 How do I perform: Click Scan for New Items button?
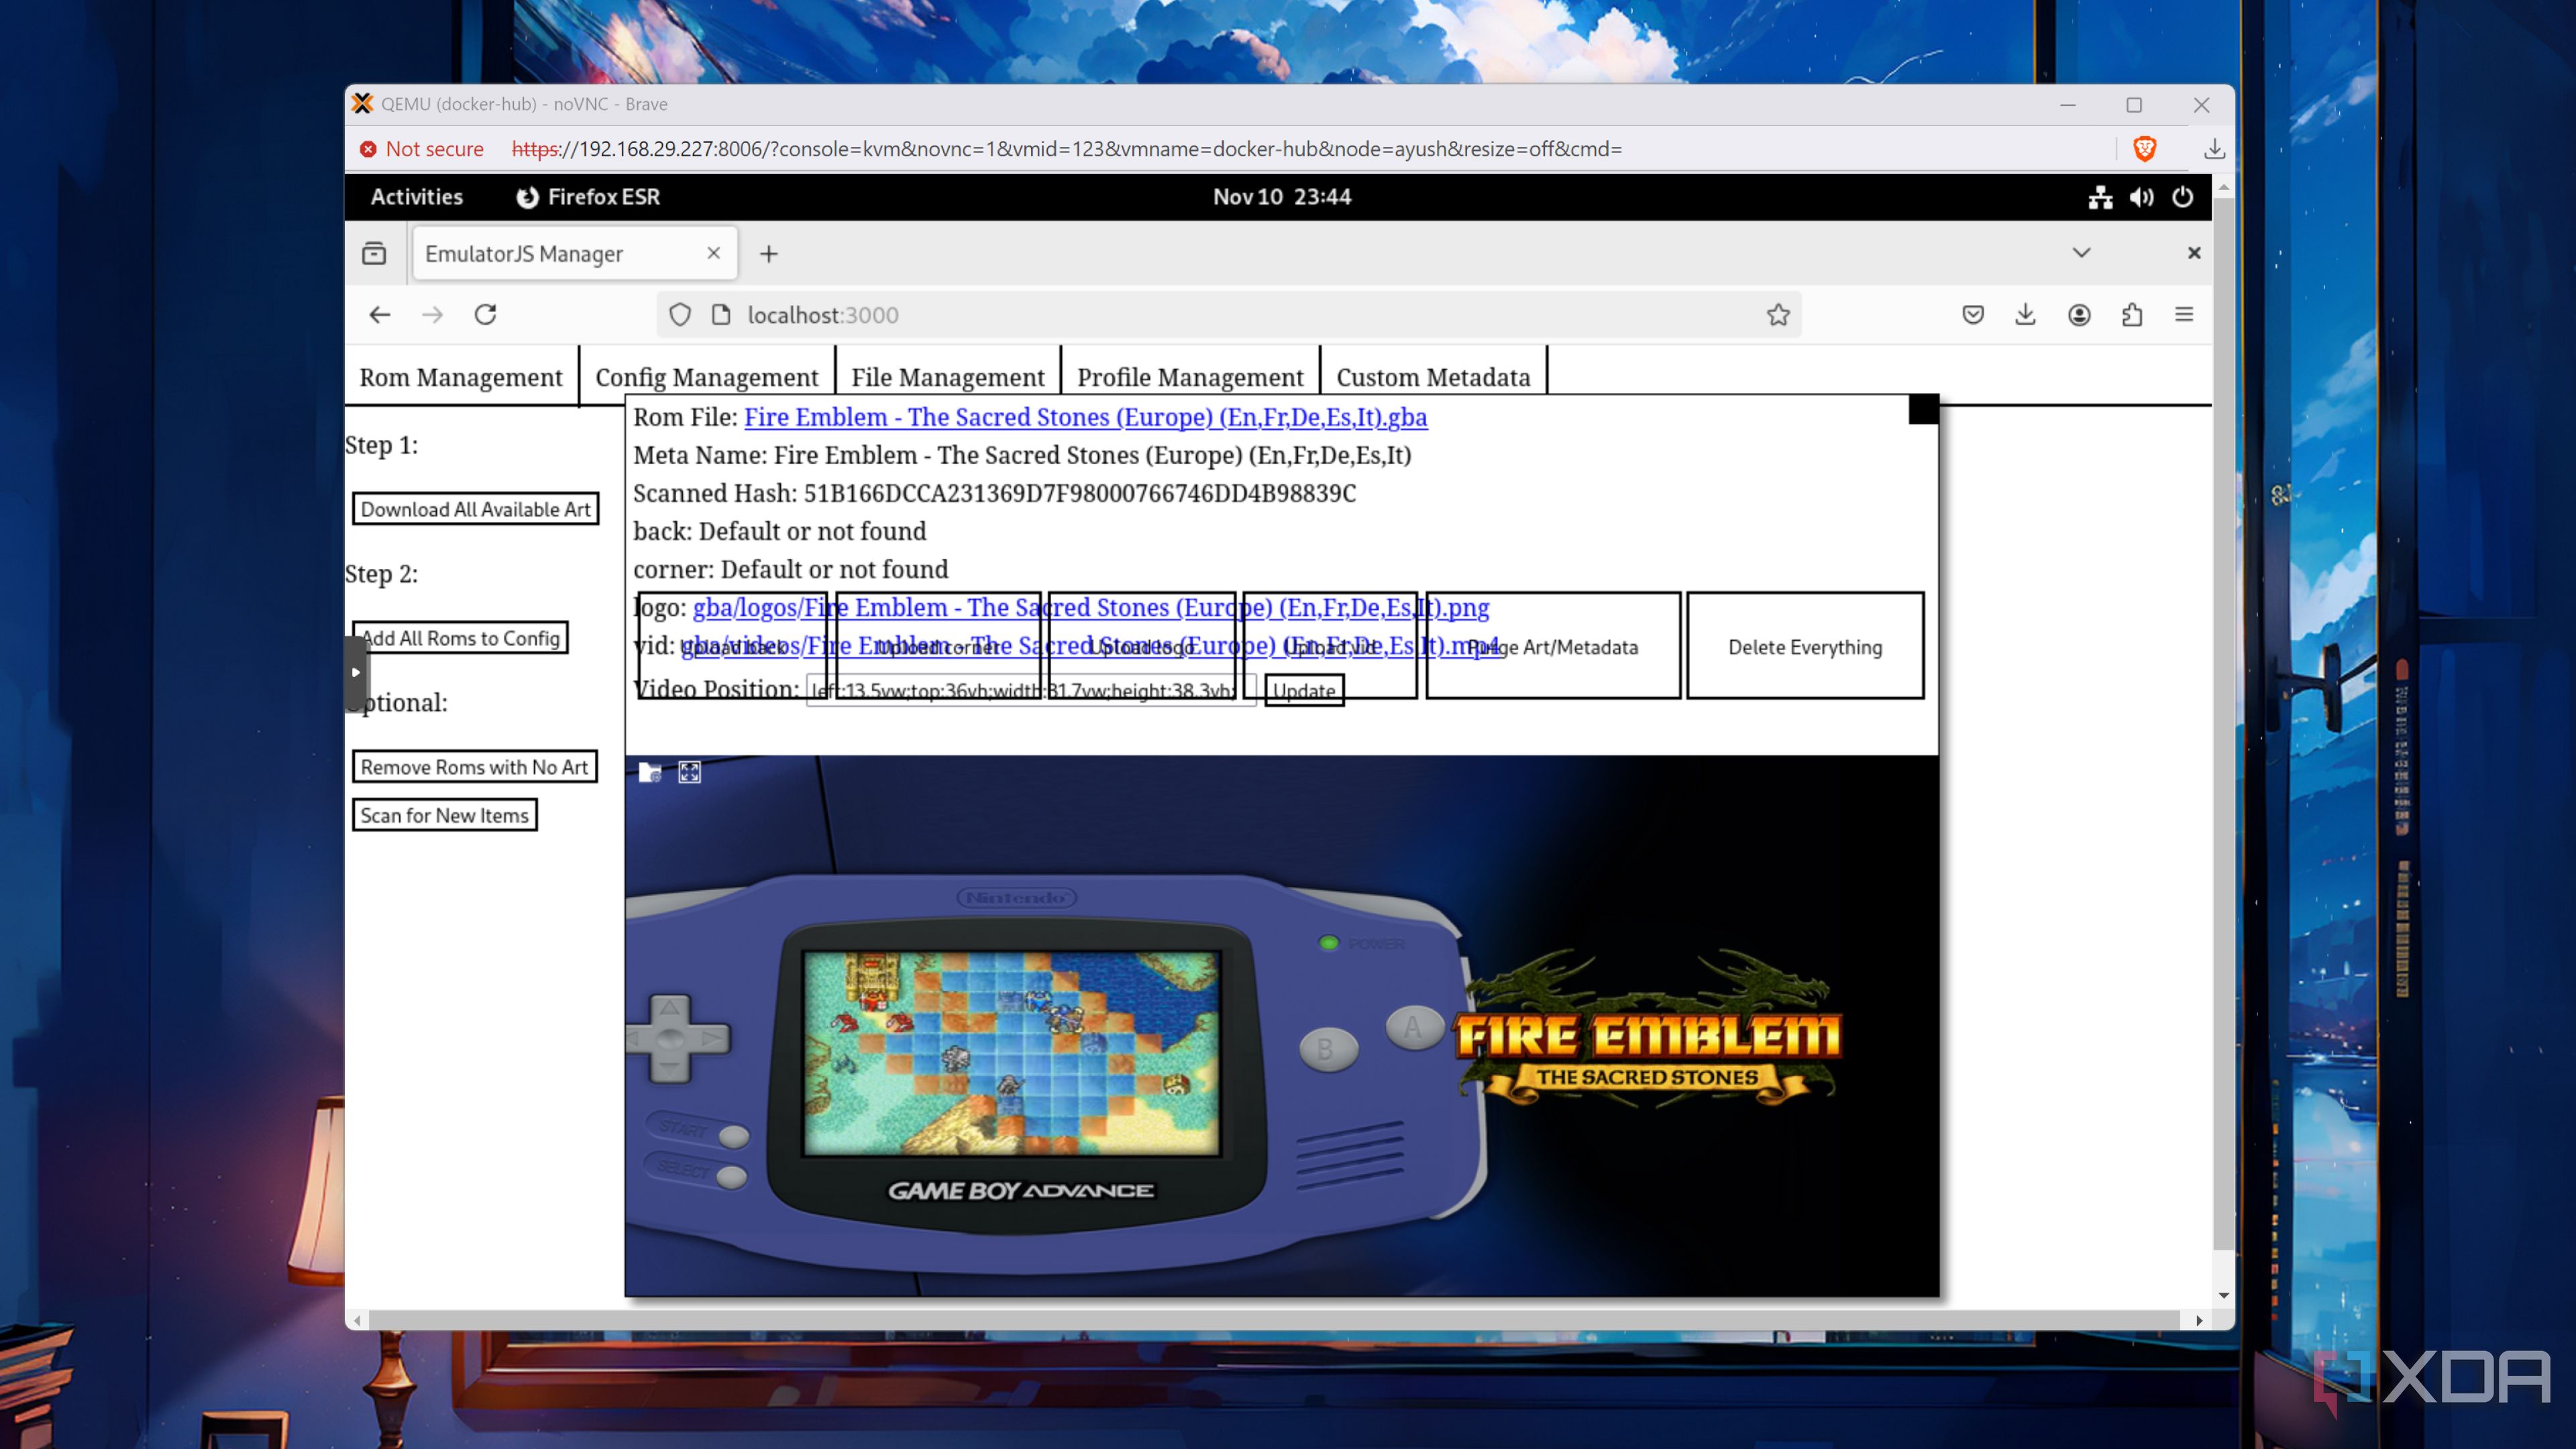[x=444, y=815]
